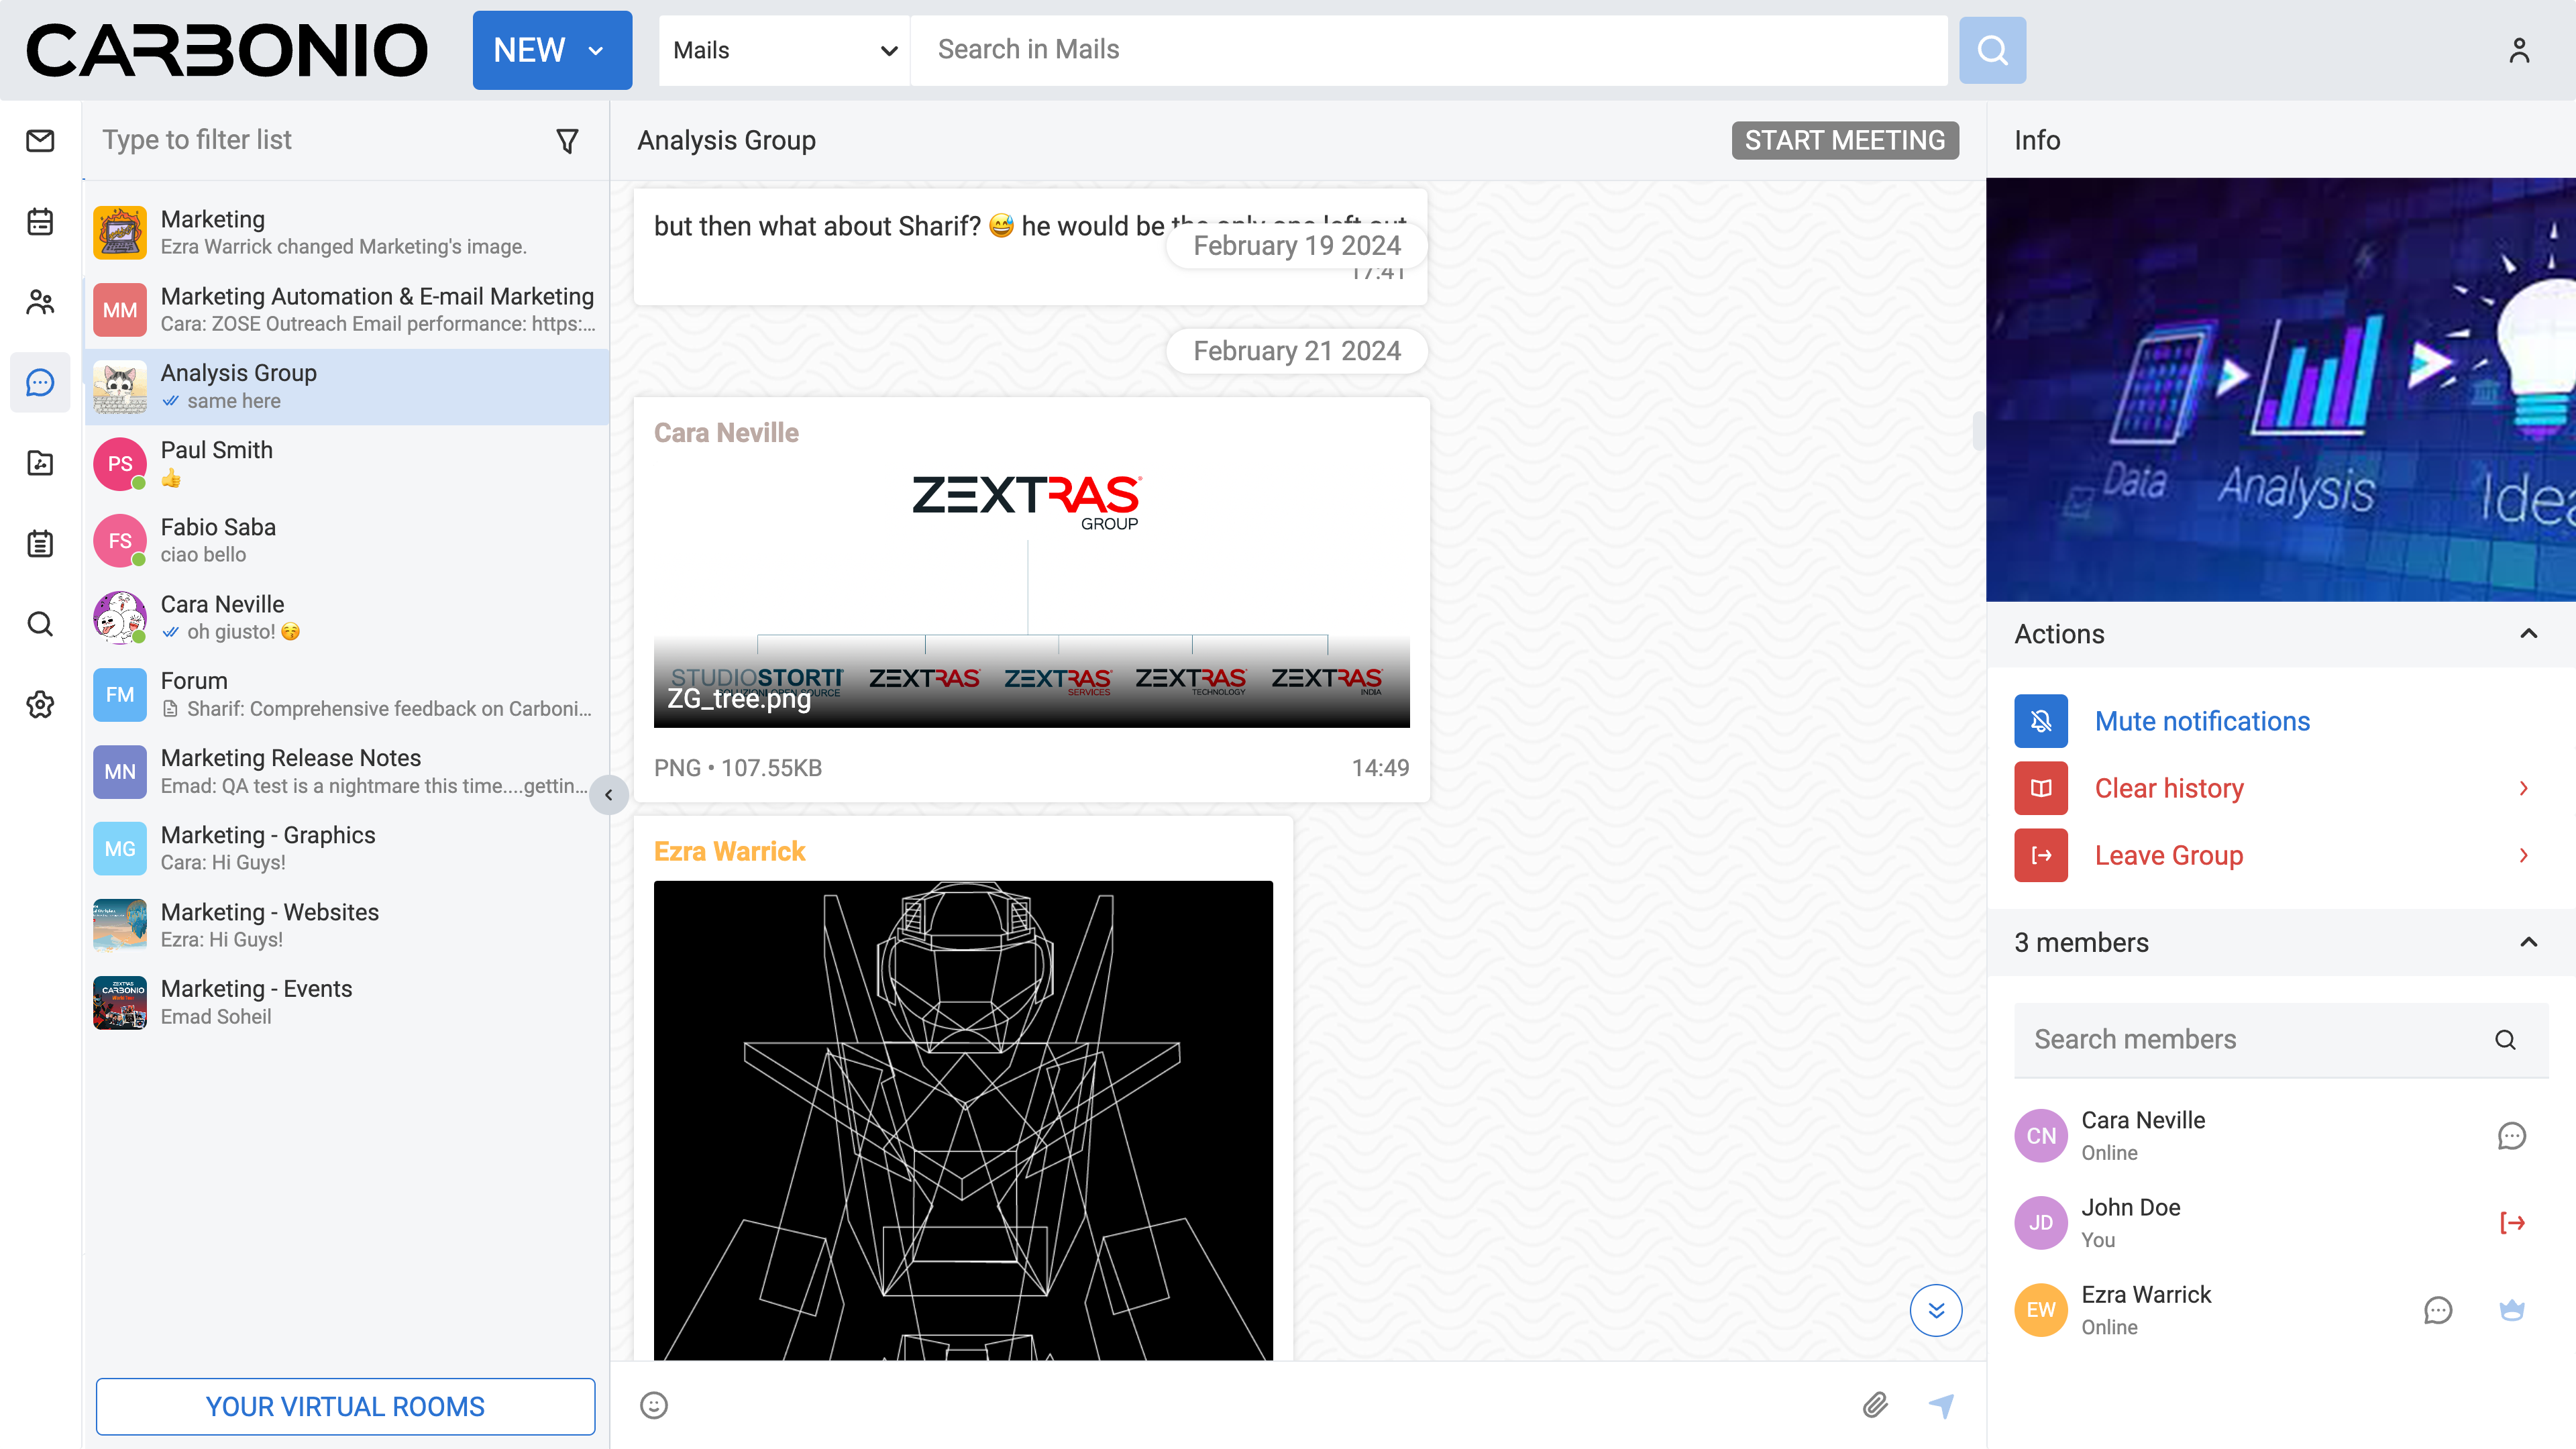Start chat with Cara Neville member
This screenshot has height=1449, width=2576.
[x=2511, y=1136]
